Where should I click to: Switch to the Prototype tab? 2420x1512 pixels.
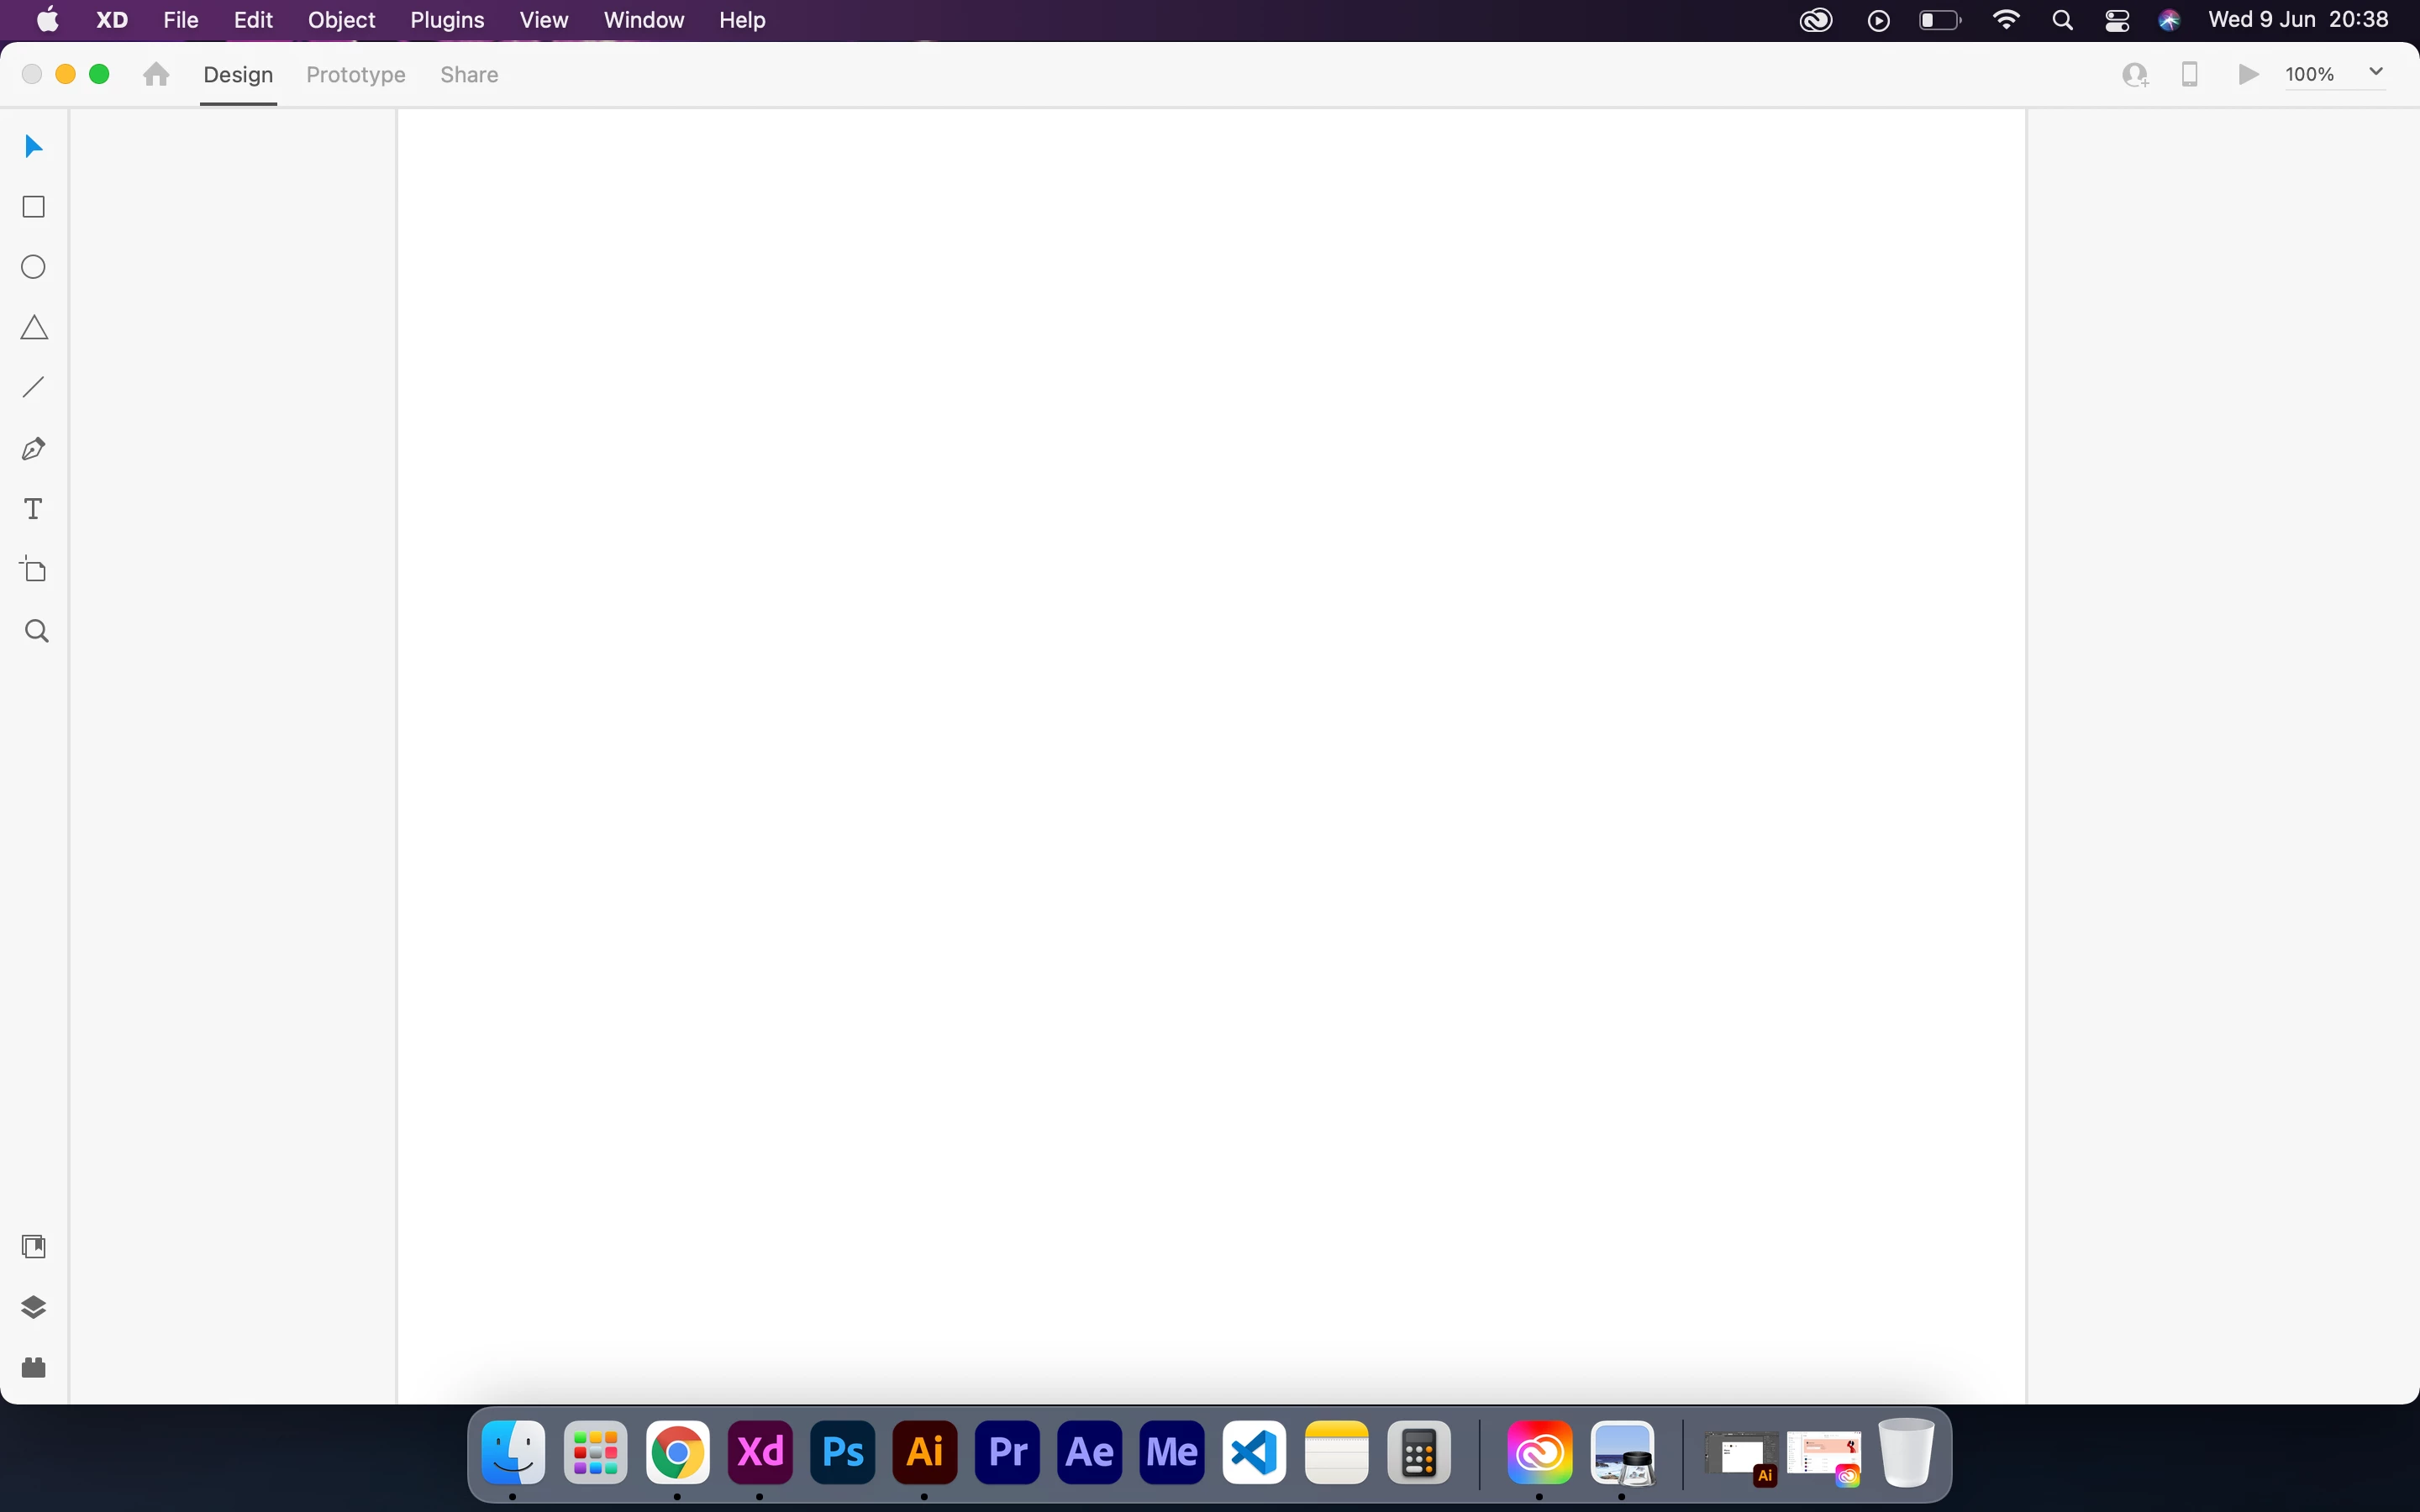(x=356, y=75)
